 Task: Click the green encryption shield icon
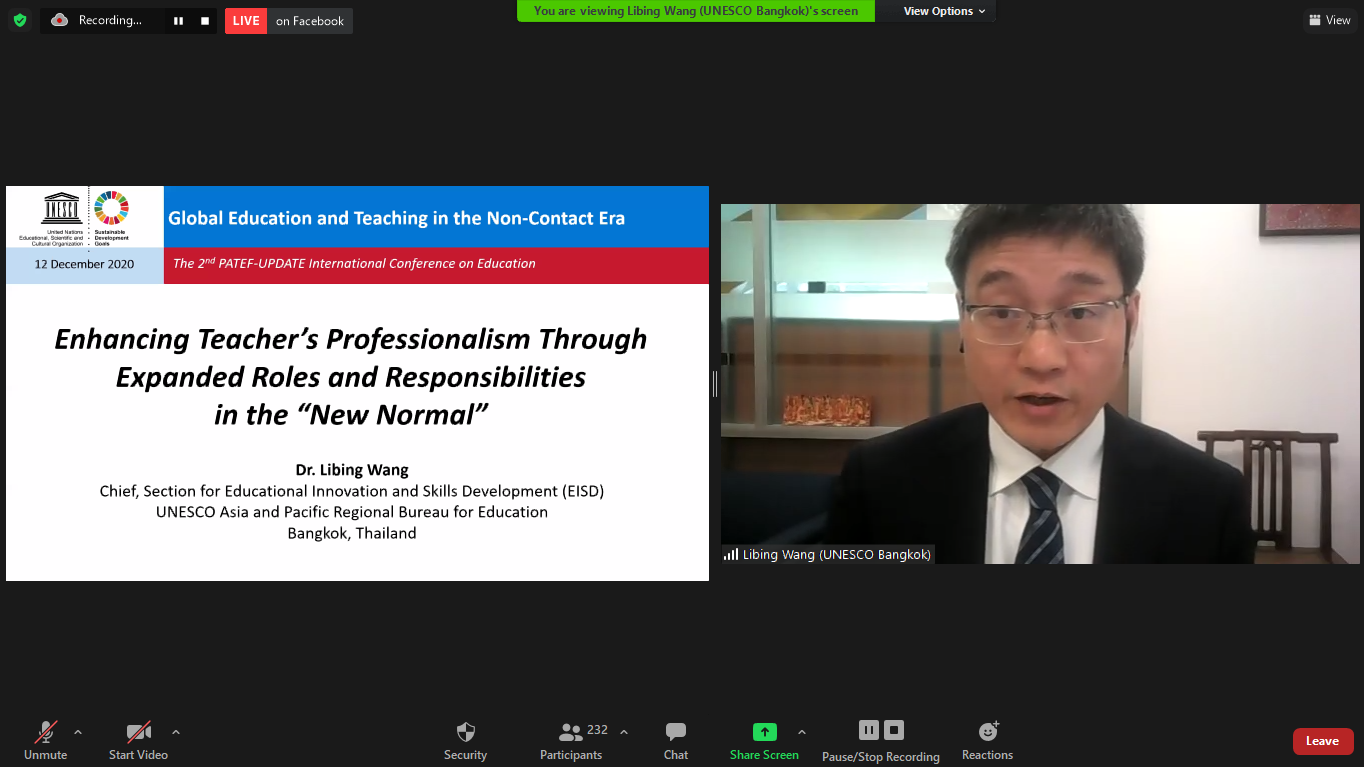[20, 20]
